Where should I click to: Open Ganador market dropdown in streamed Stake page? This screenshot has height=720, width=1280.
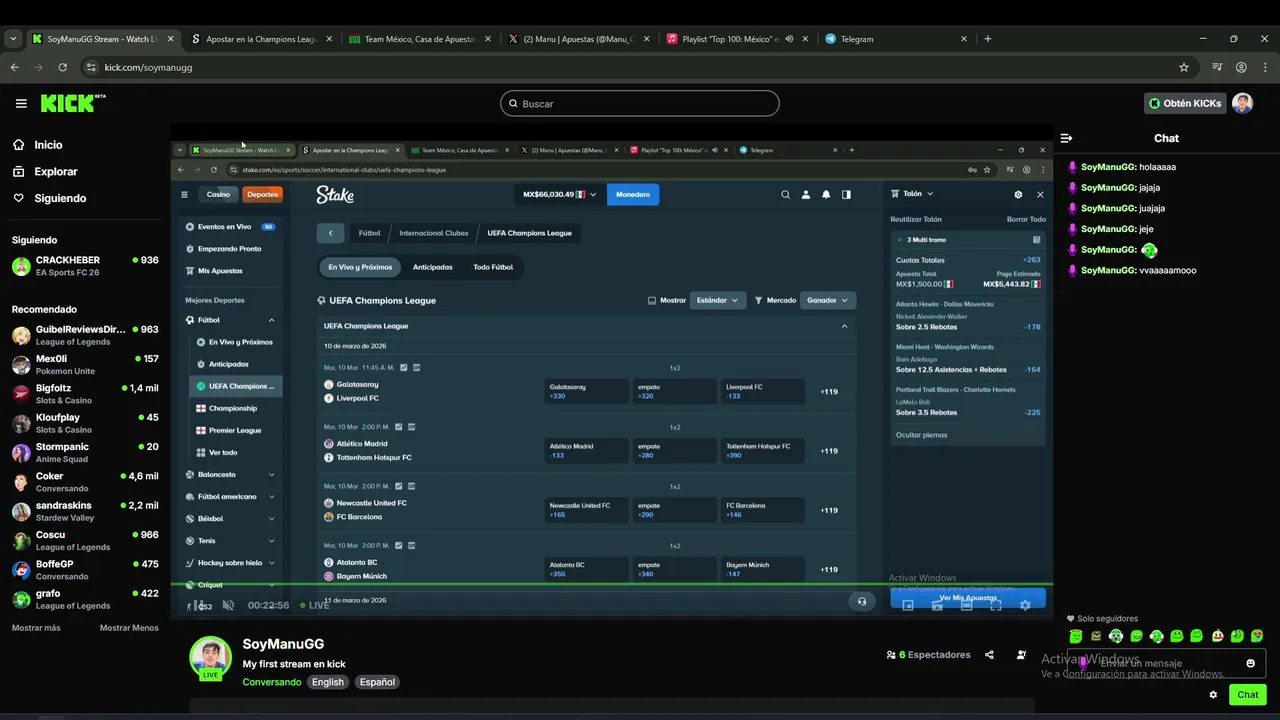pos(827,300)
